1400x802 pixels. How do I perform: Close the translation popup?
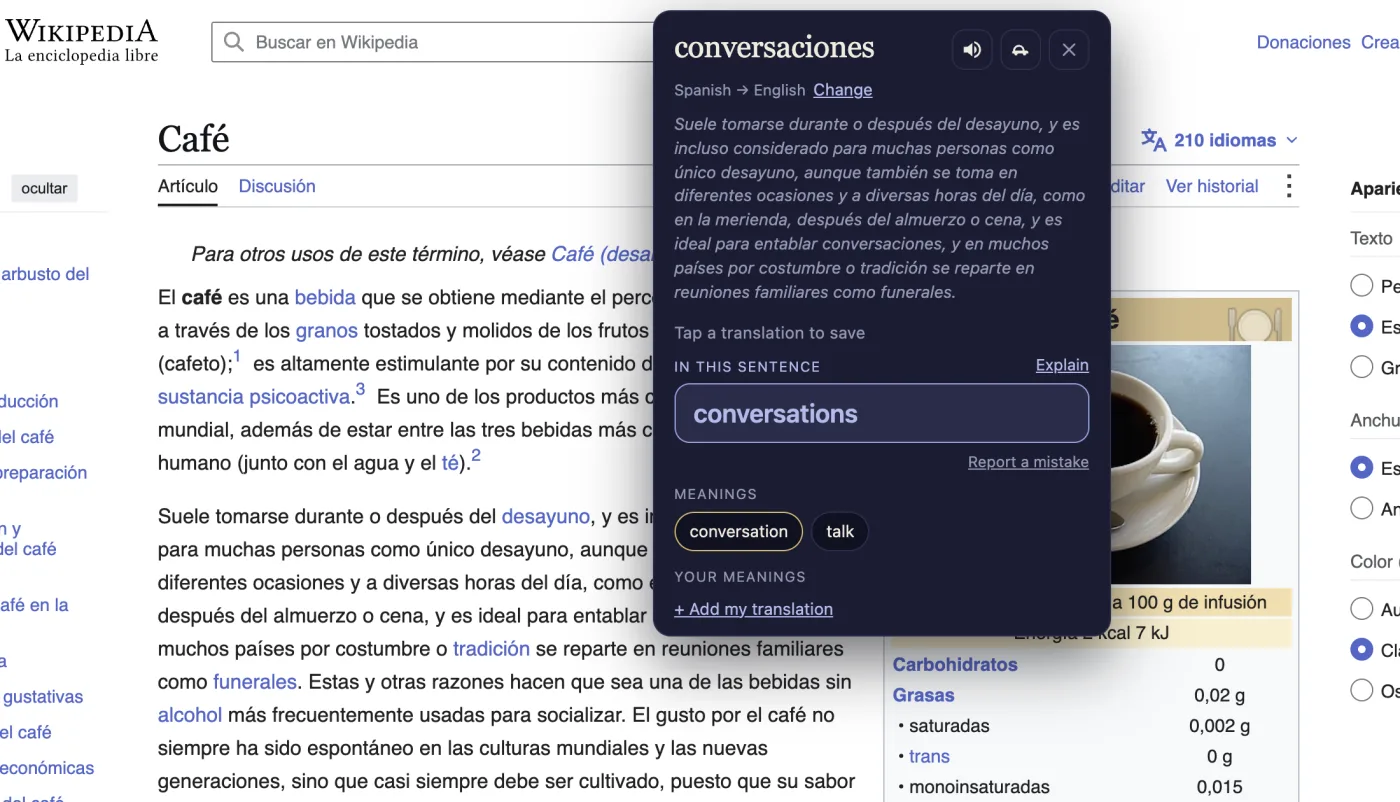pos(1069,50)
